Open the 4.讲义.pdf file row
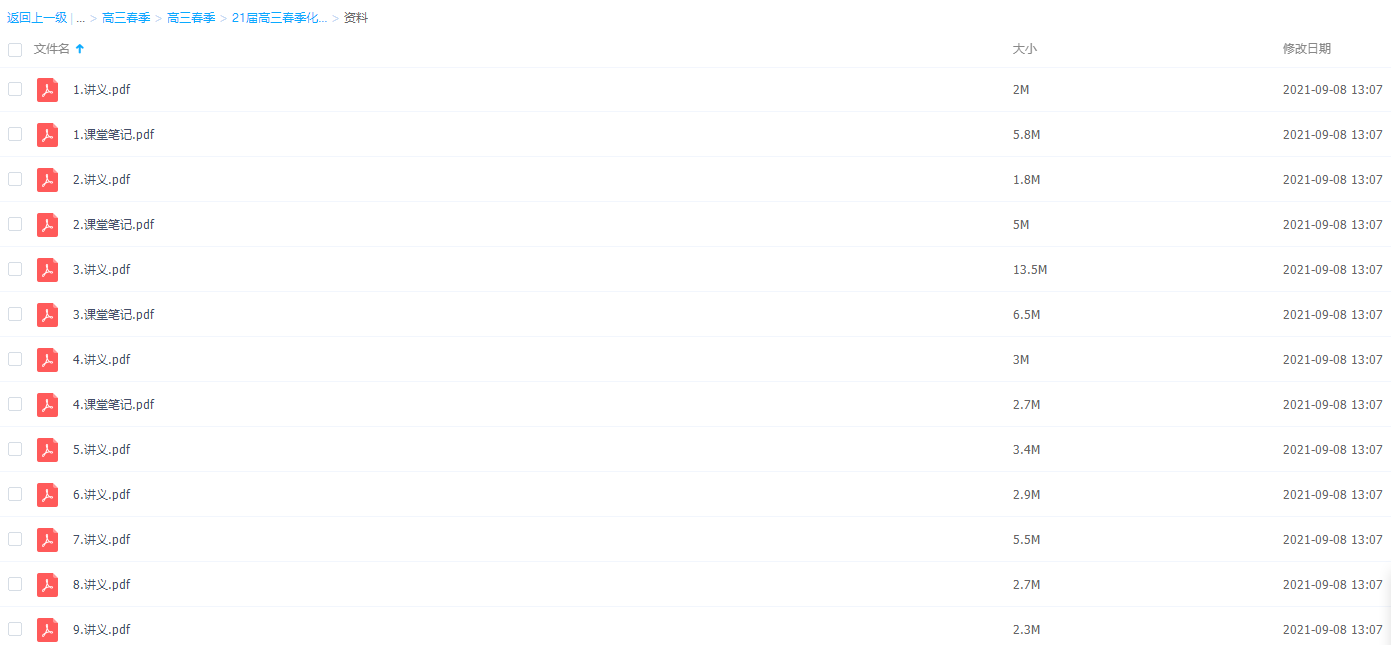Screen dimensions: 1391x645 click(x=695, y=360)
